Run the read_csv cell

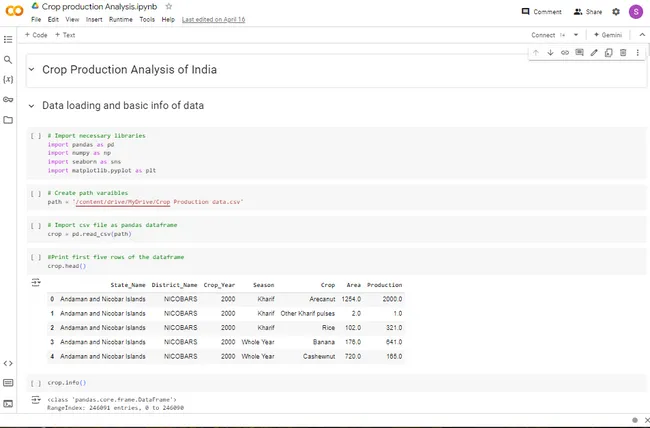pyautogui.click(x=36, y=225)
